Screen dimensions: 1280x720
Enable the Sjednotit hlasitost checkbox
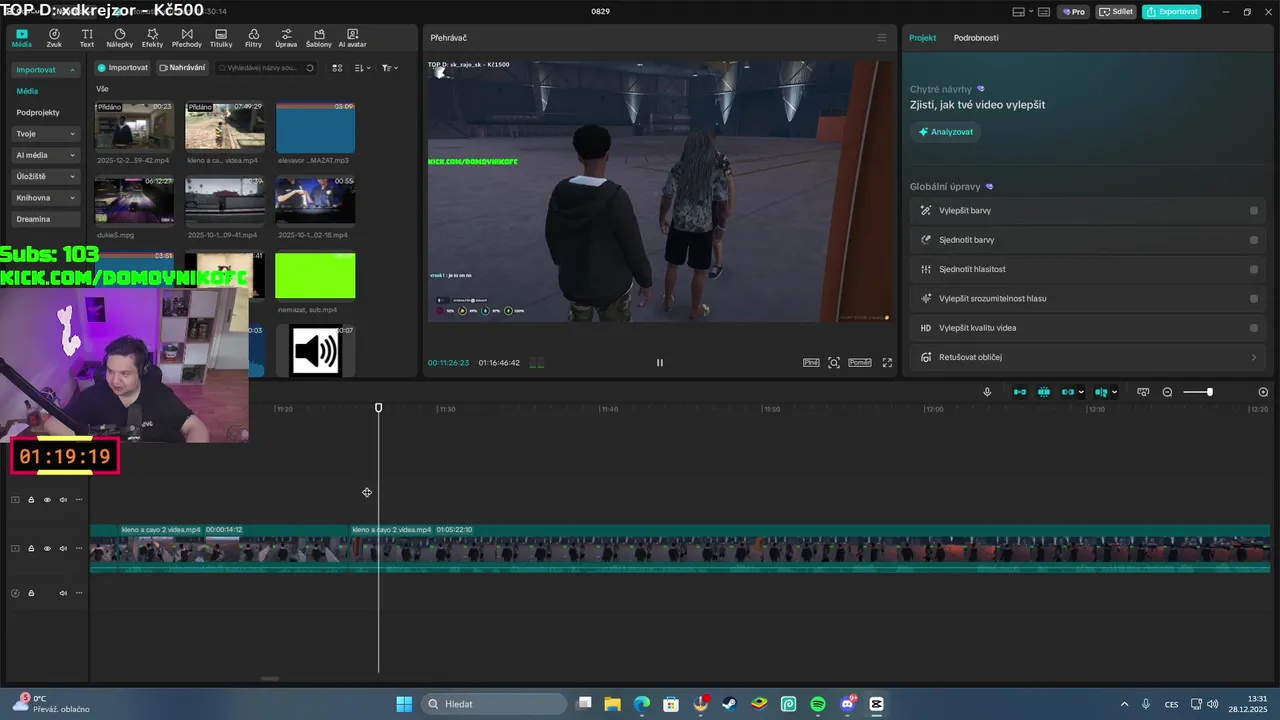click(x=1254, y=269)
